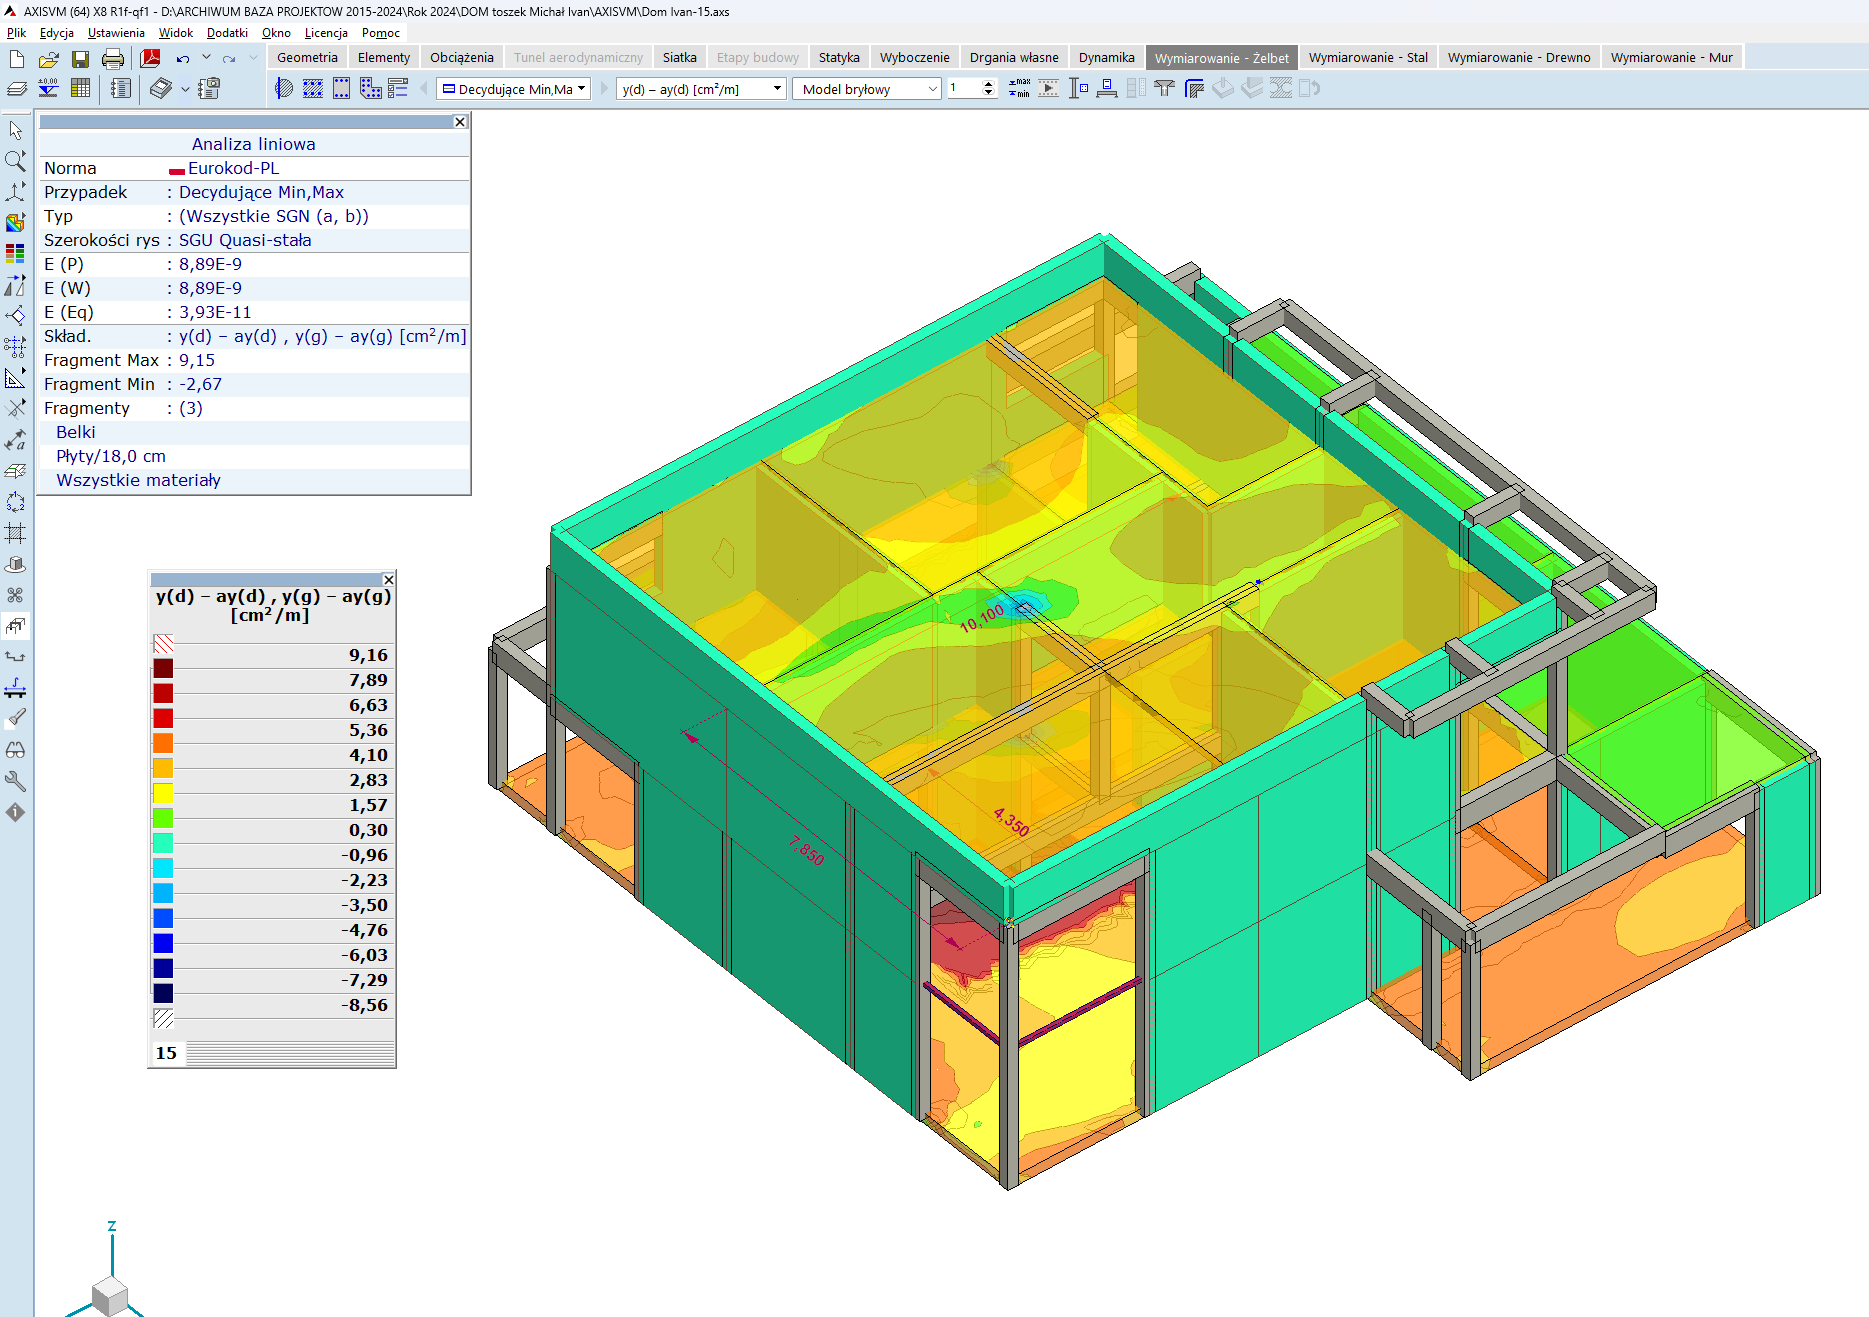The height and width of the screenshot is (1317, 1869).
Task: Click the animation play icon
Action: 1048,88
